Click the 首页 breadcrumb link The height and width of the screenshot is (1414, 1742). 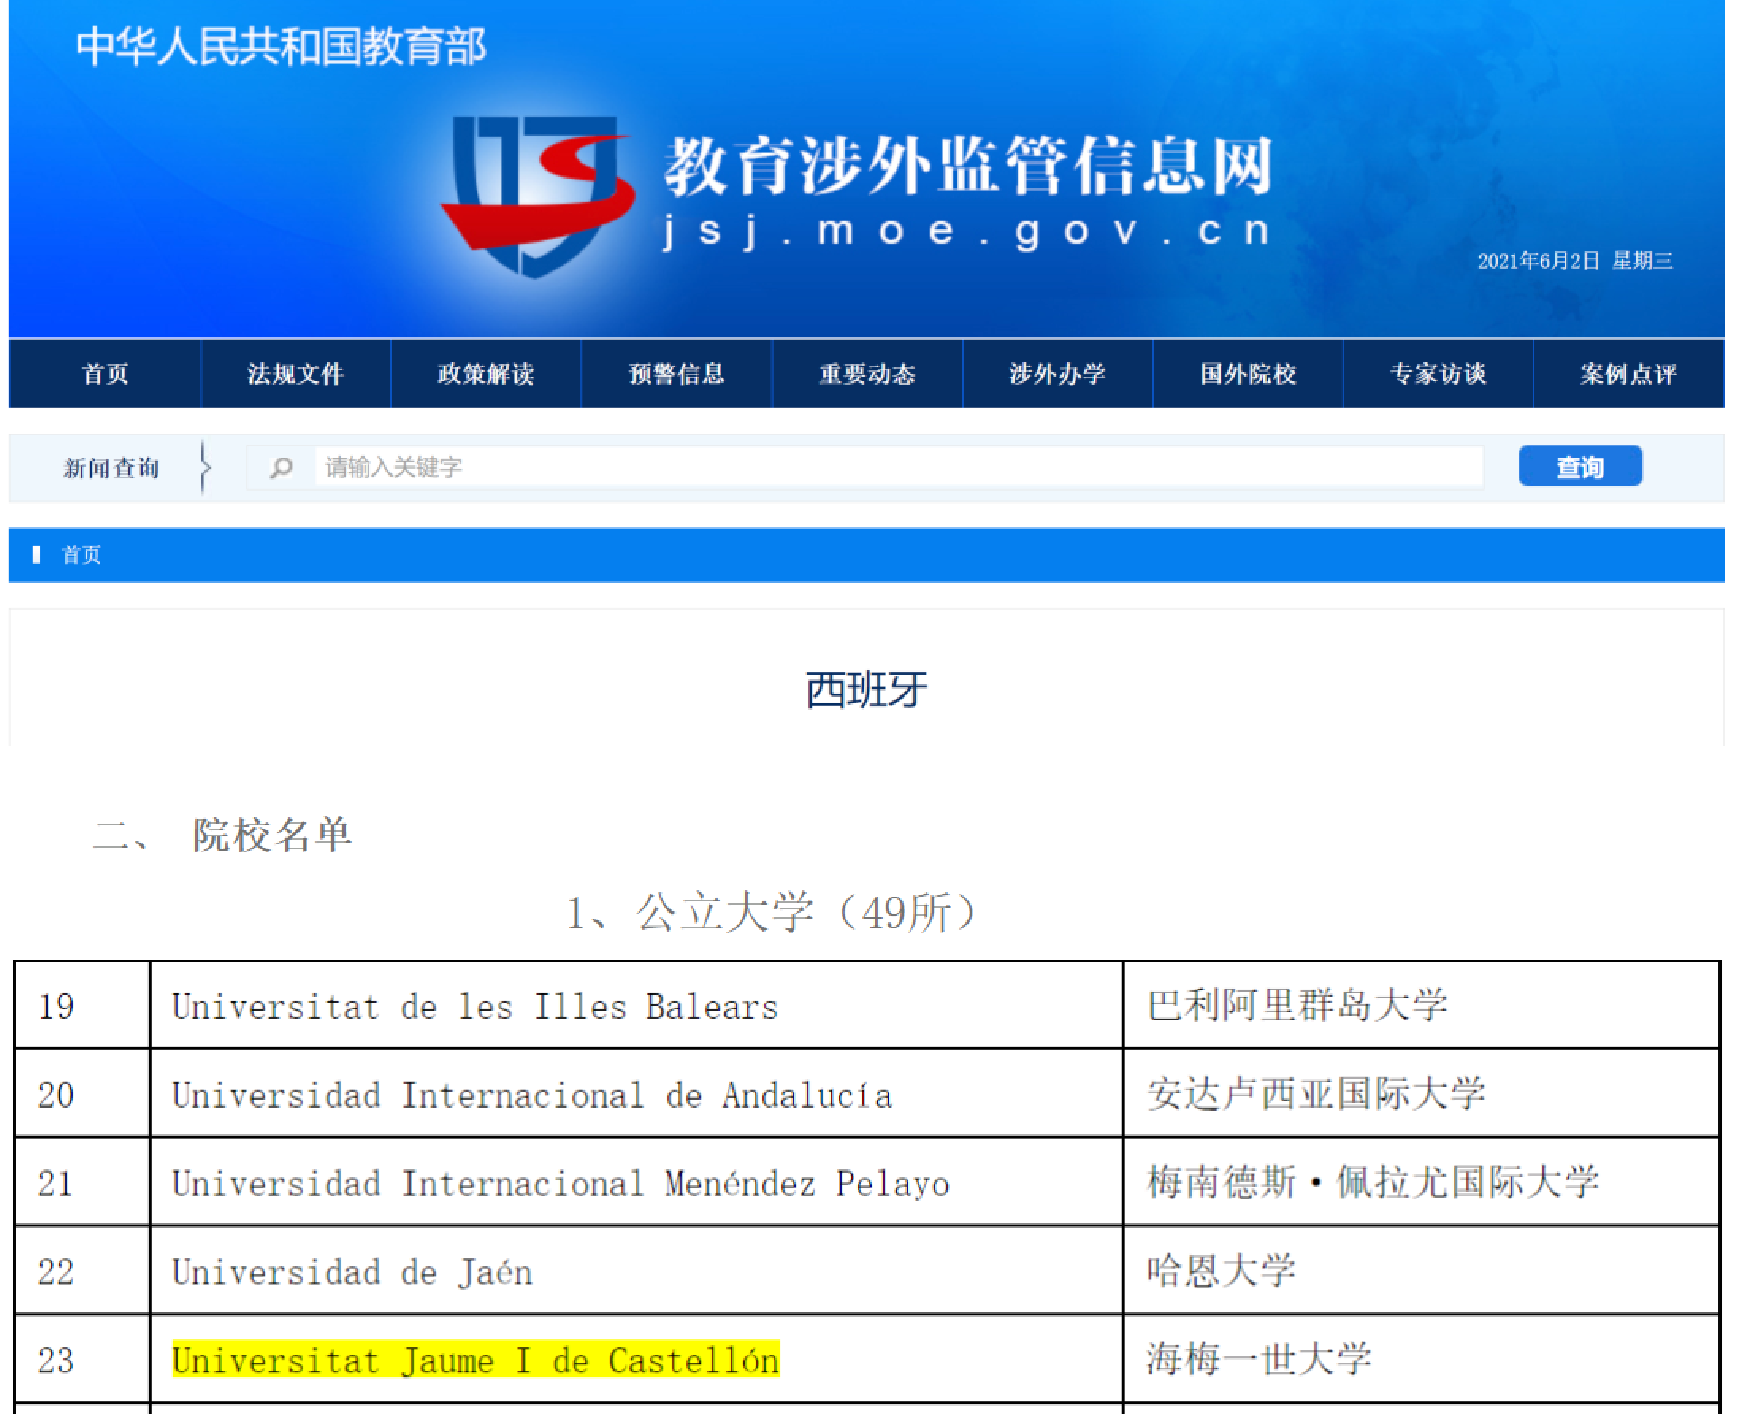(x=81, y=555)
